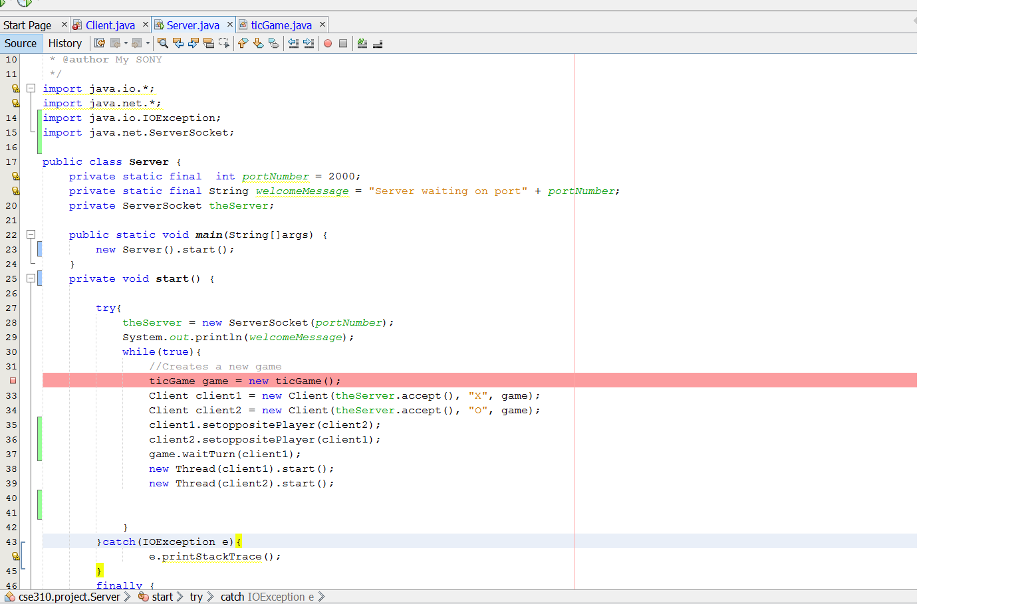
Task: Click the History view button
Action: click(65, 42)
